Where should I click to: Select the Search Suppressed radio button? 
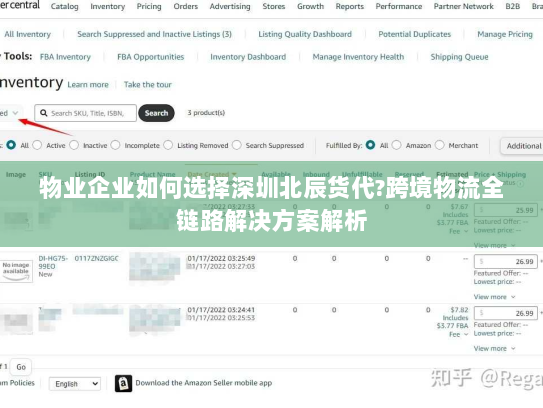237,145
